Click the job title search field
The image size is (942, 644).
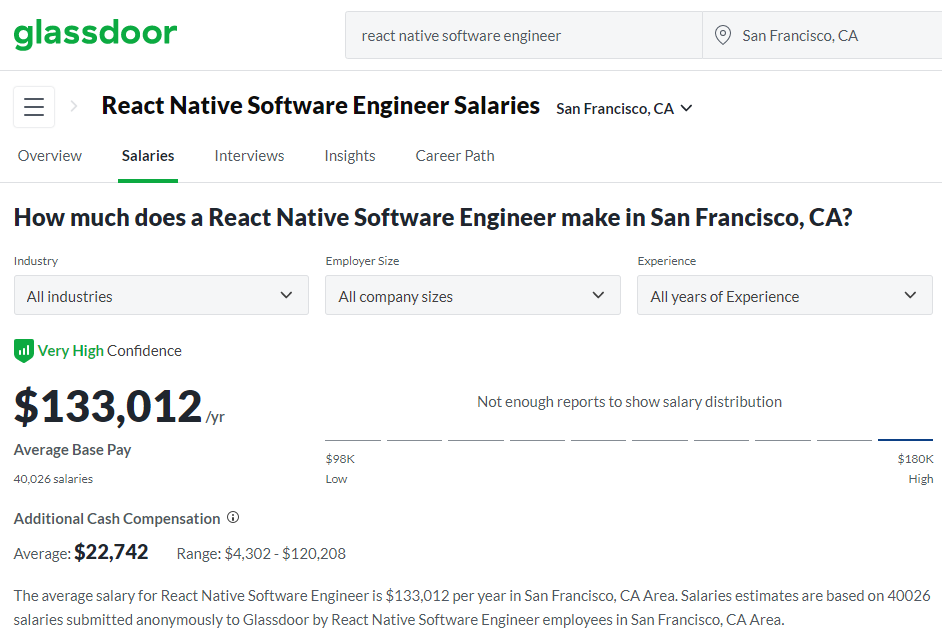click(x=524, y=35)
